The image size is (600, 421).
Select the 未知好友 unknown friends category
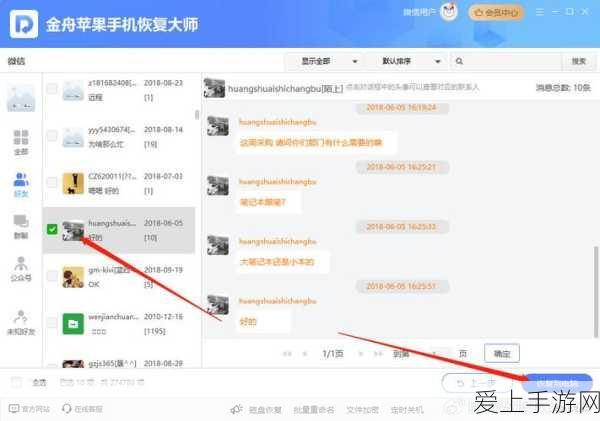21,323
